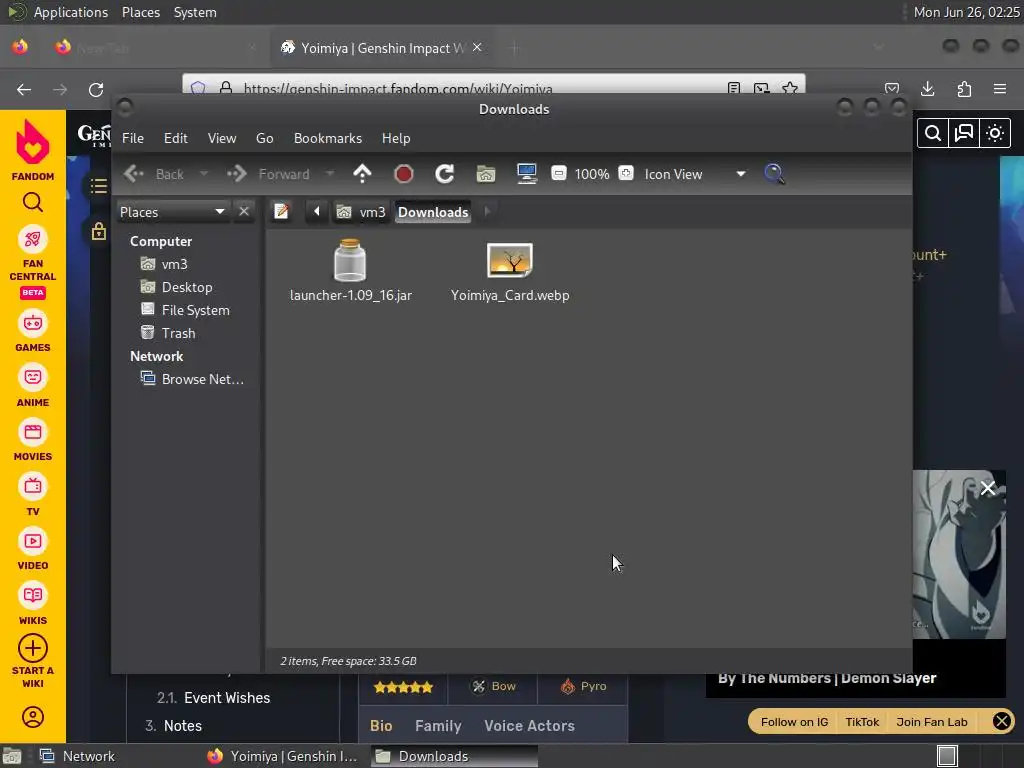Viewport: 1024px width, 768px height.
Task: Open Computer location via monitor icon
Action: 527,174
